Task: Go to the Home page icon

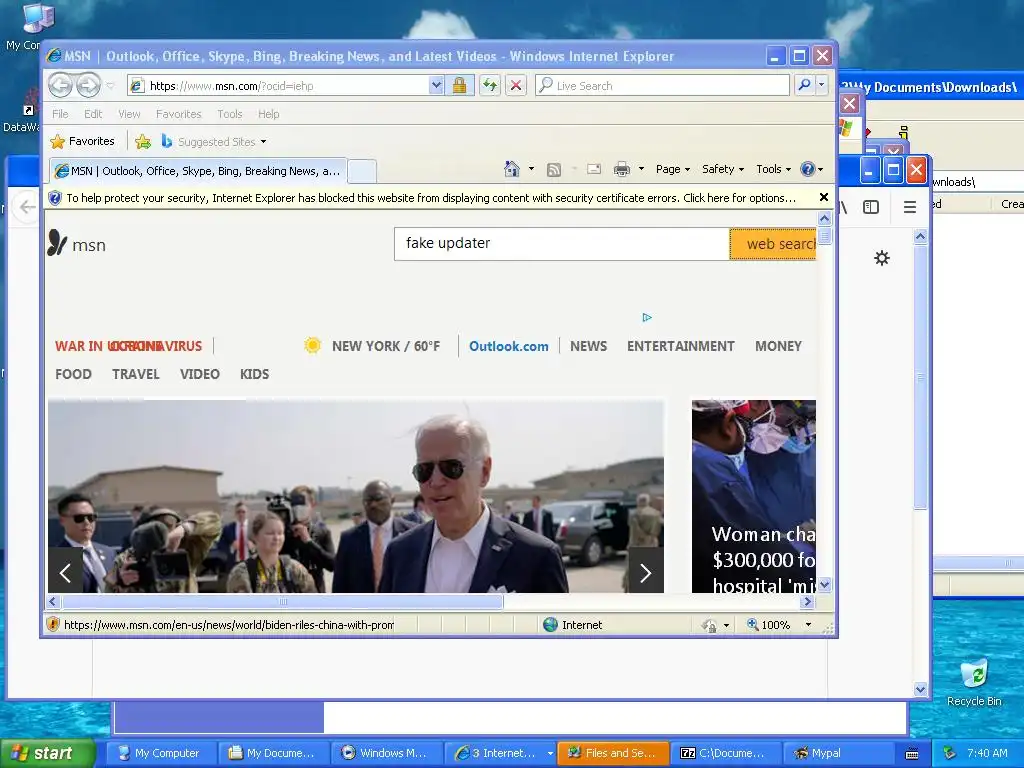Action: (512, 169)
